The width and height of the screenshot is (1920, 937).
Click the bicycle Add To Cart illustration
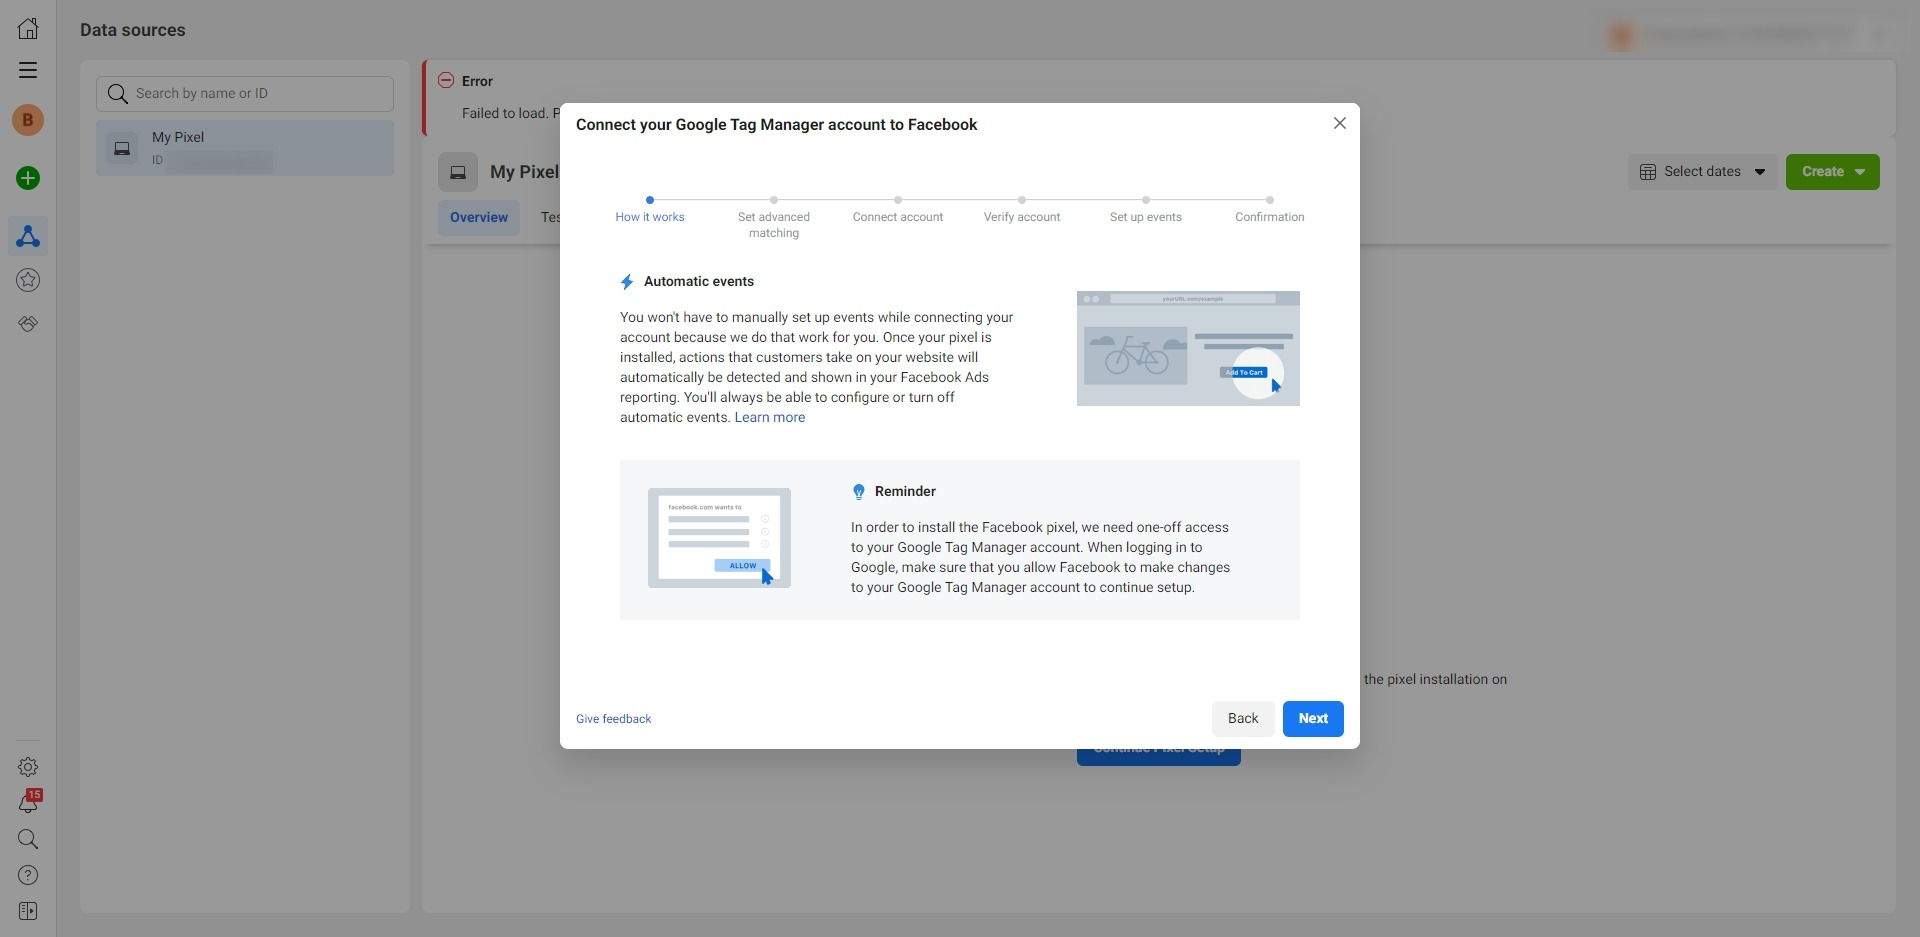click(x=1188, y=348)
